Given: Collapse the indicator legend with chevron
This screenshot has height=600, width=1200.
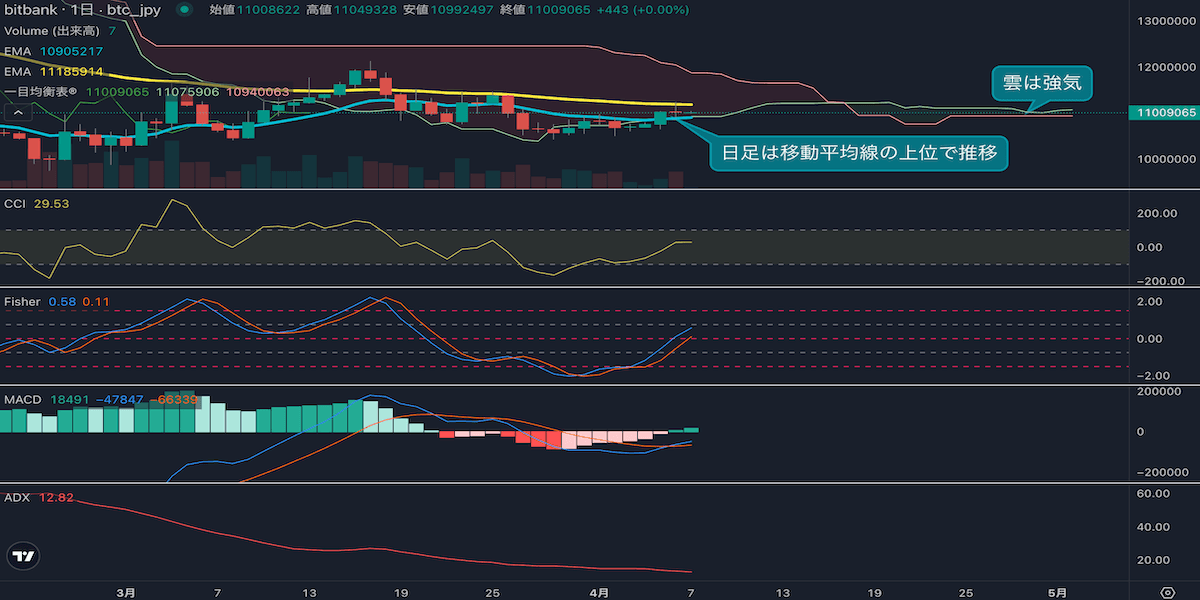Looking at the screenshot, I should (16, 113).
